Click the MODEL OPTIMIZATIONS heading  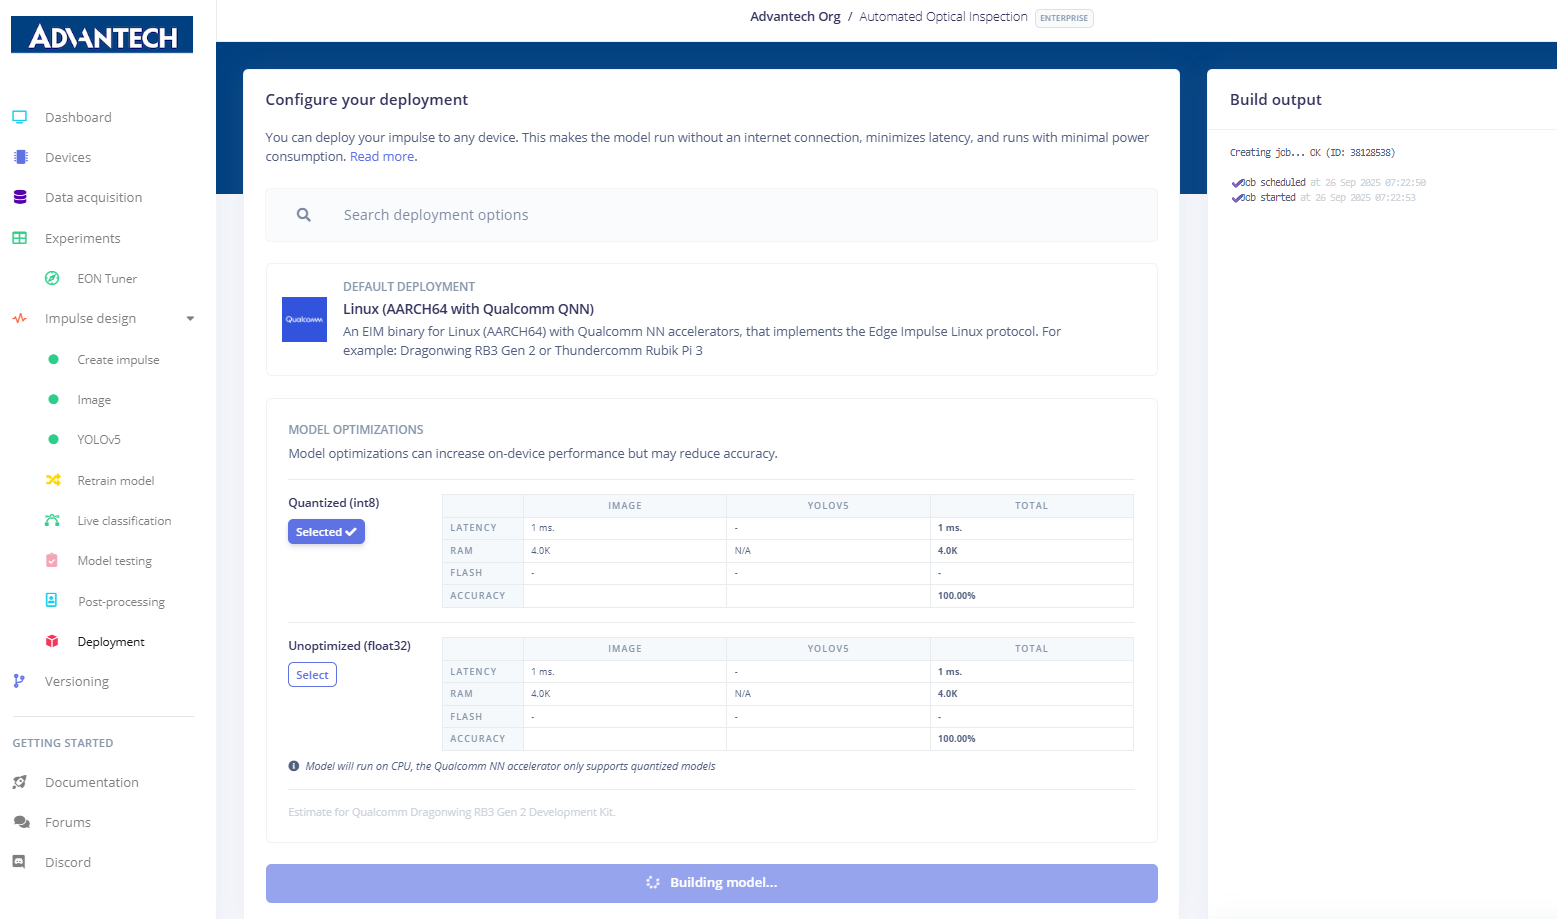(x=356, y=429)
